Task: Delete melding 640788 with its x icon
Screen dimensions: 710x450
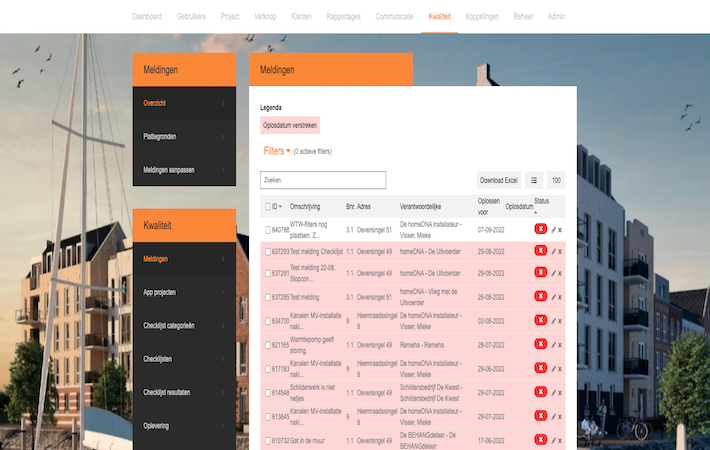Action: click(560, 230)
